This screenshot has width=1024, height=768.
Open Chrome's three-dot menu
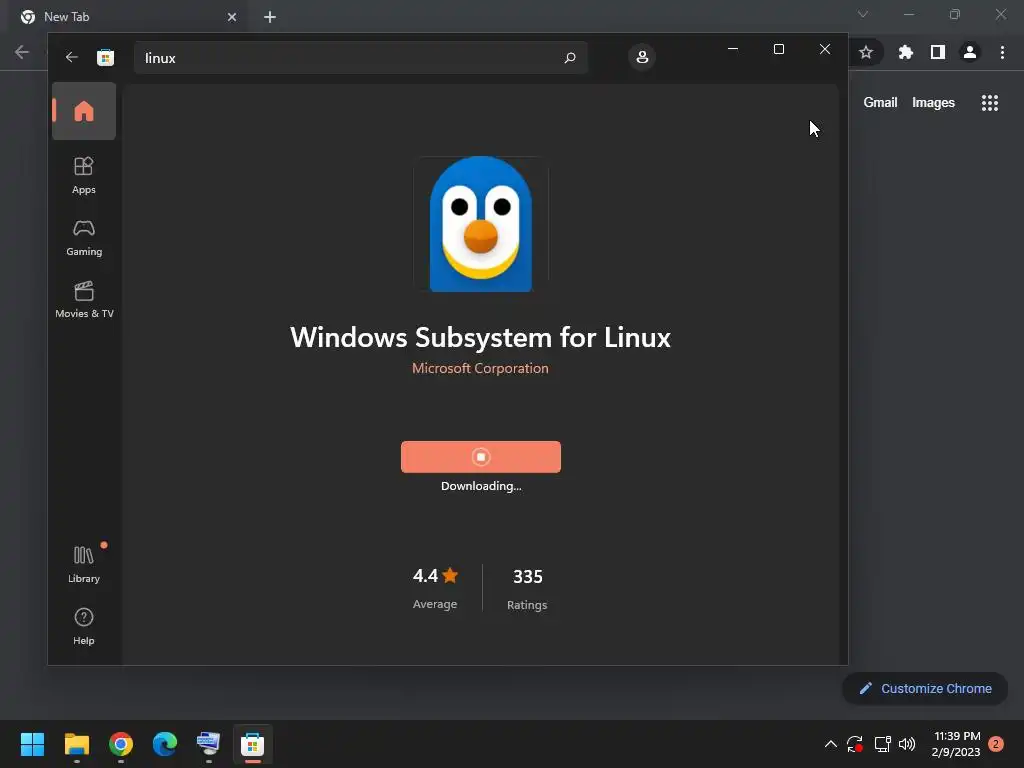pos(1002,52)
